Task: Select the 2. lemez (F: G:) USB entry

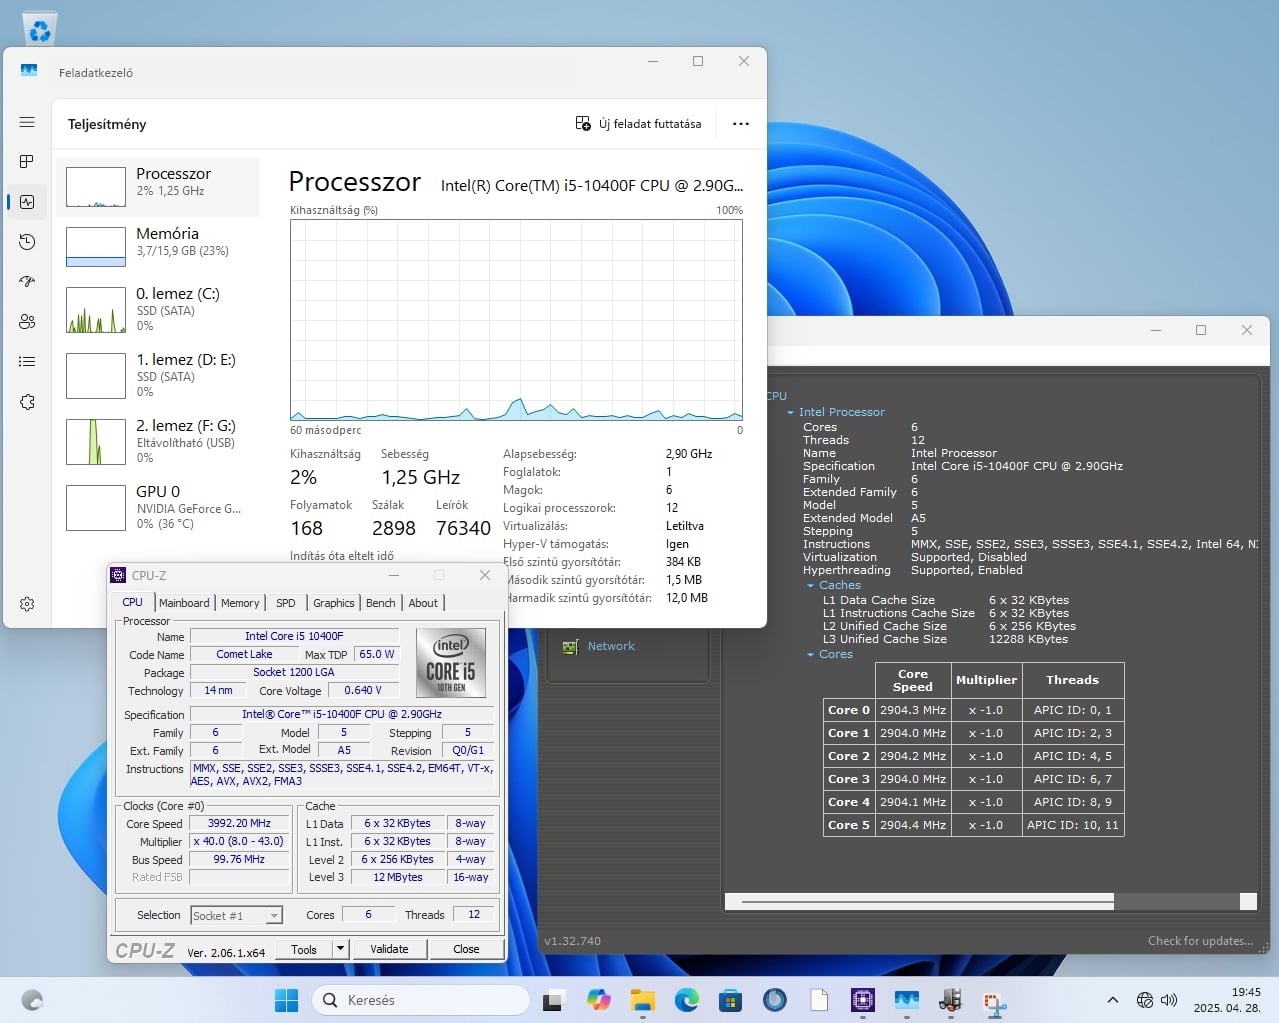Action: tap(158, 442)
